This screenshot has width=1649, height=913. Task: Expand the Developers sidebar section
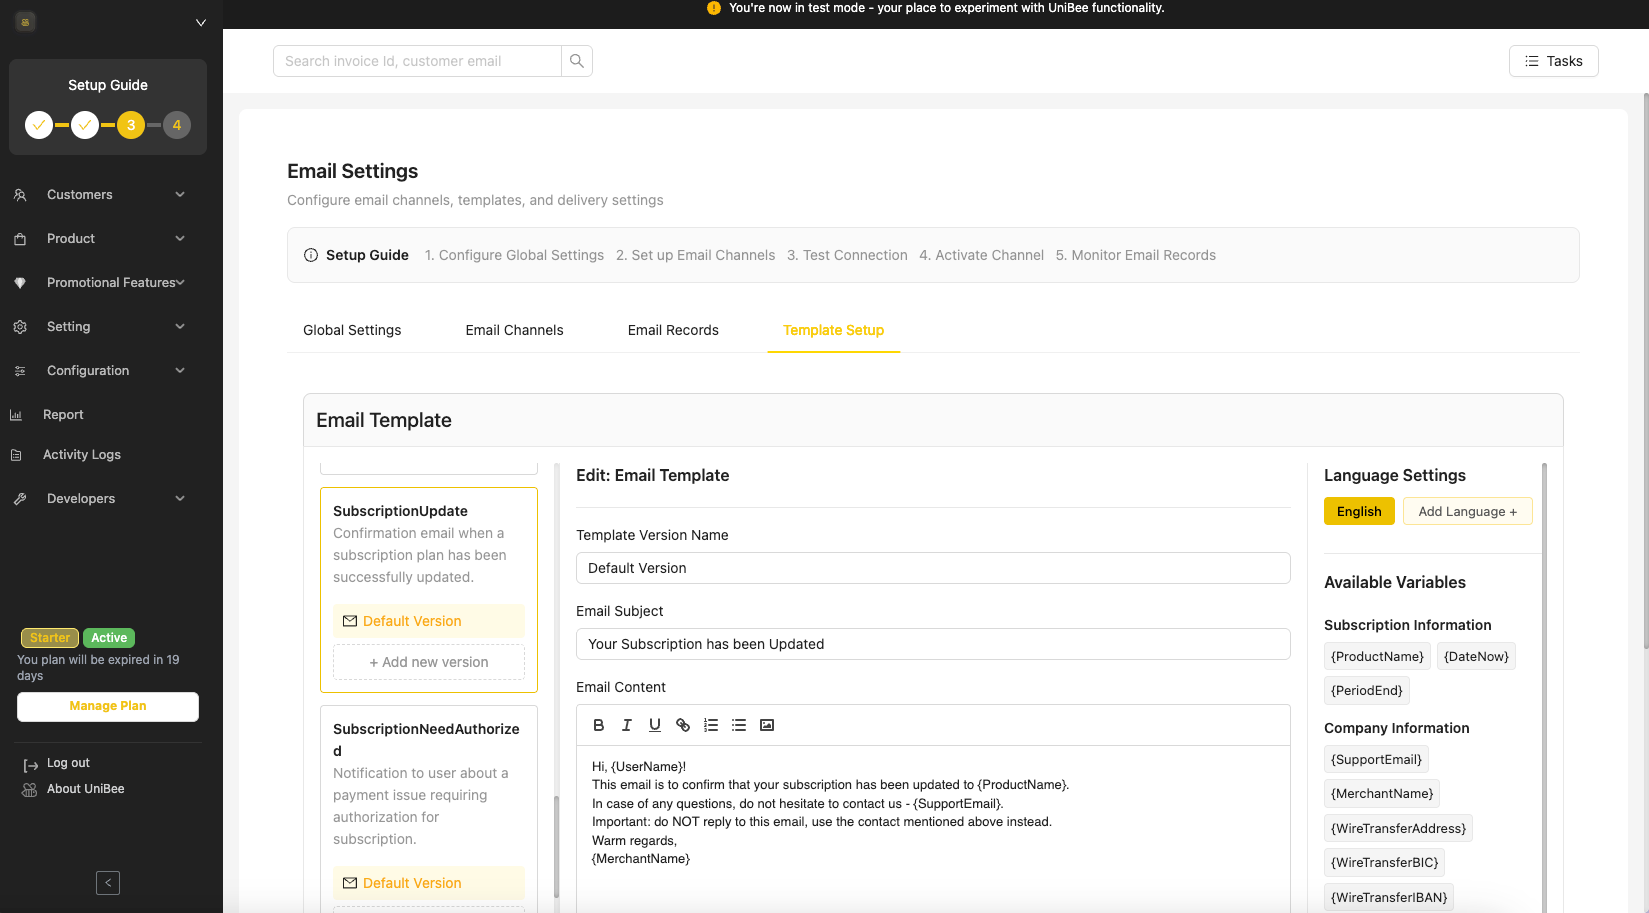point(80,498)
